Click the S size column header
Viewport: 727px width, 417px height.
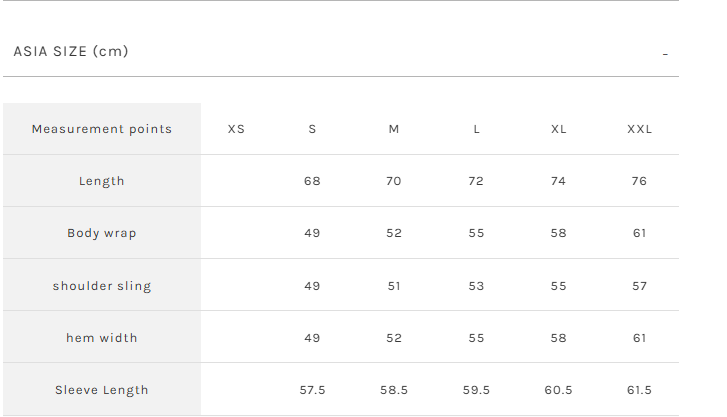[312, 129]
